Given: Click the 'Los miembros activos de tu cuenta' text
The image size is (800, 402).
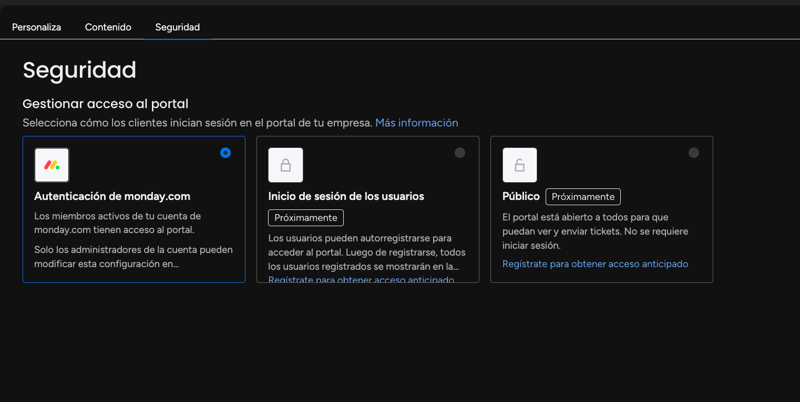Looking at the screenshot, I should (x=117, y=223).
